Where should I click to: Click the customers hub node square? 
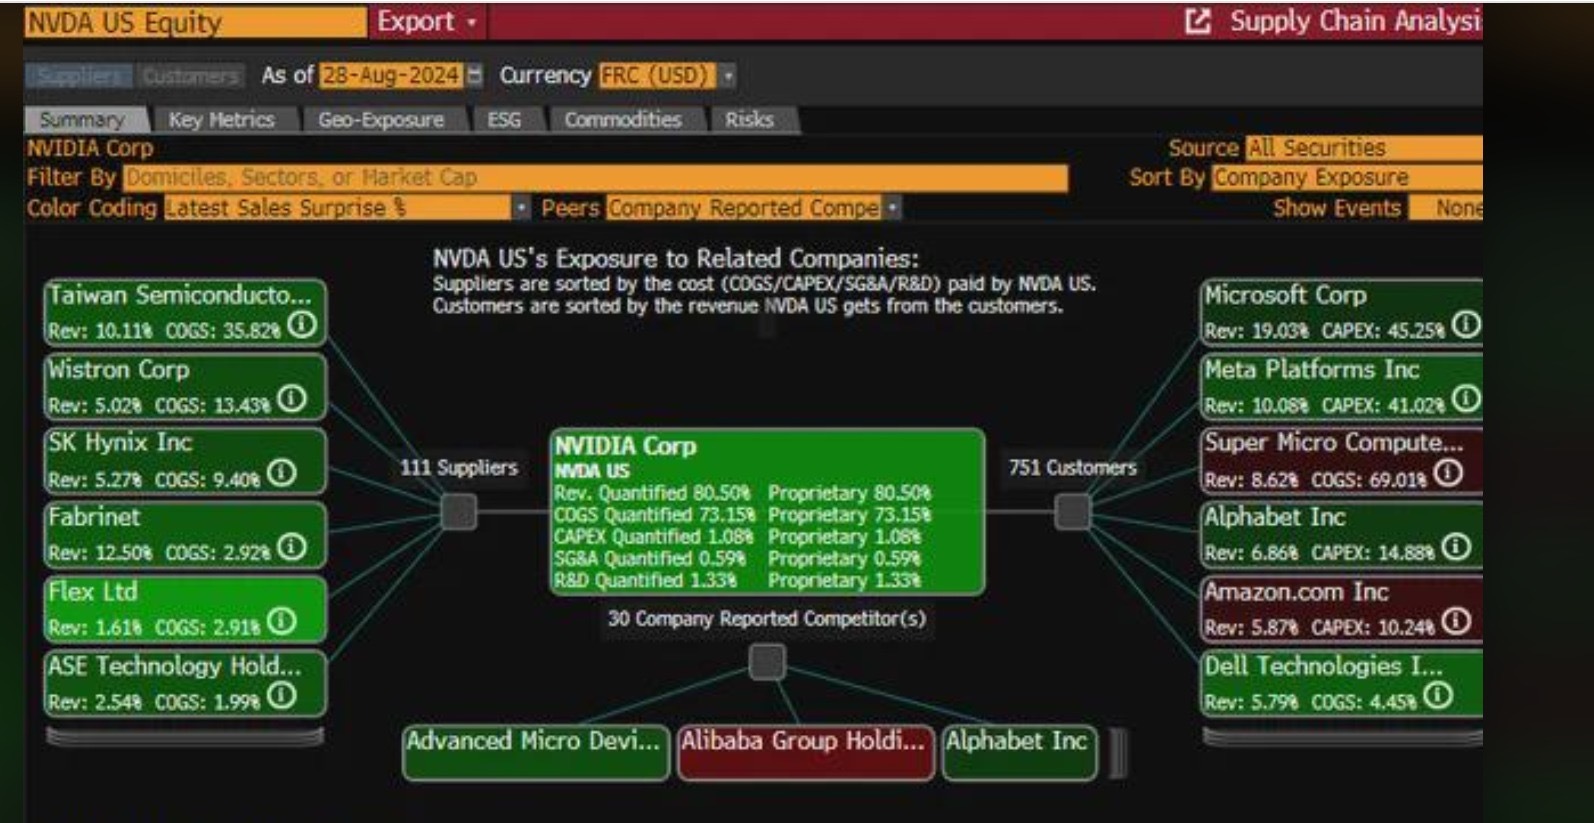click(x=1073, y=513)
